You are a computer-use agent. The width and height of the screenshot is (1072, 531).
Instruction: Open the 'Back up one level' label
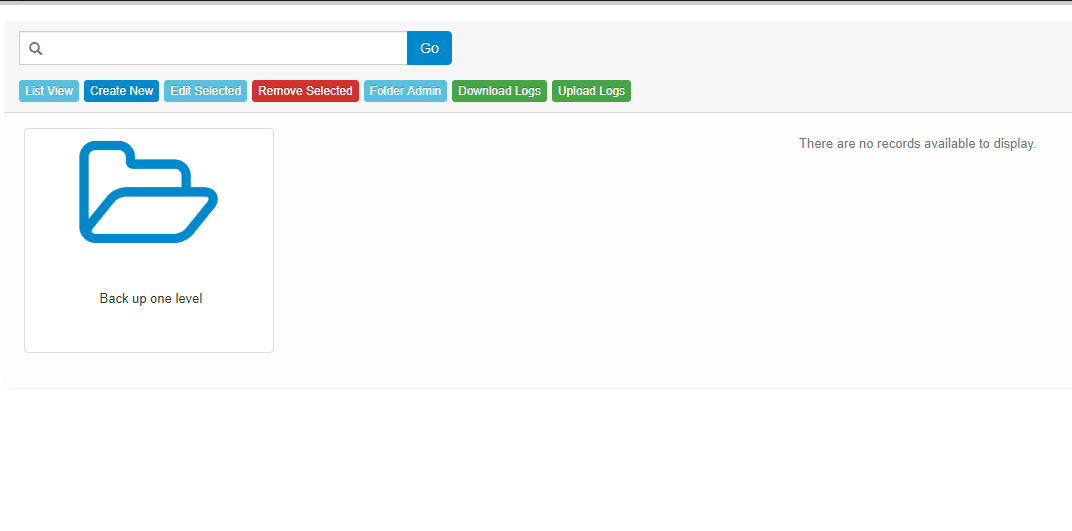[x=151, y=299]
